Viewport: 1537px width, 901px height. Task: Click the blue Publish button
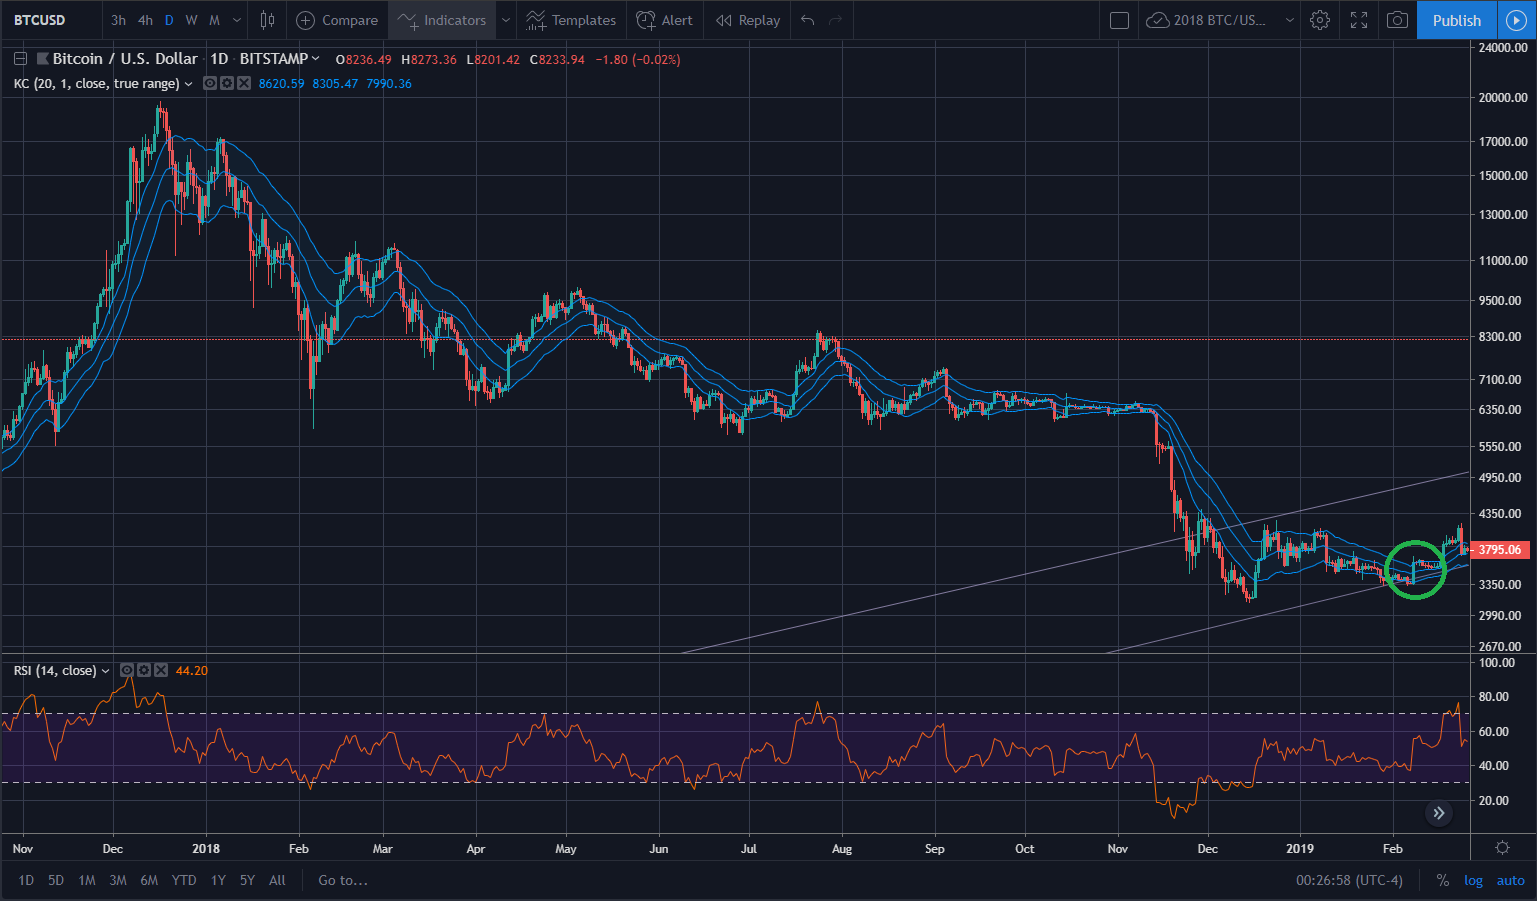[x=1457, y=20]
